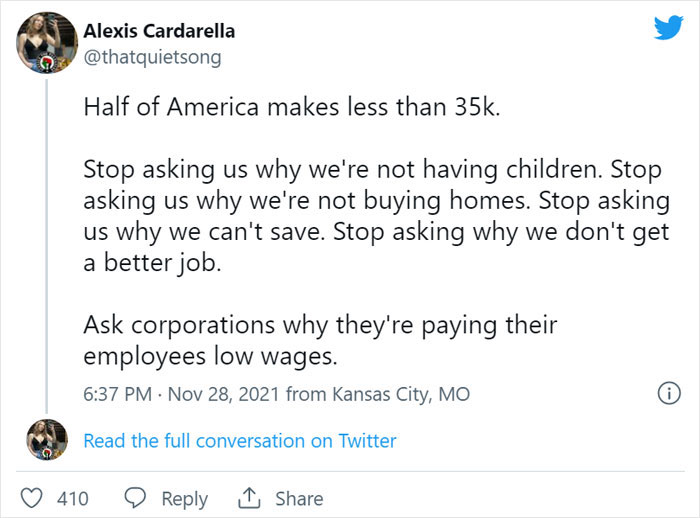Image resolution: width=700 pixels, height=518 pixels.
Task: Click the 6:37 PM timestamp
Action: [117, 394]
